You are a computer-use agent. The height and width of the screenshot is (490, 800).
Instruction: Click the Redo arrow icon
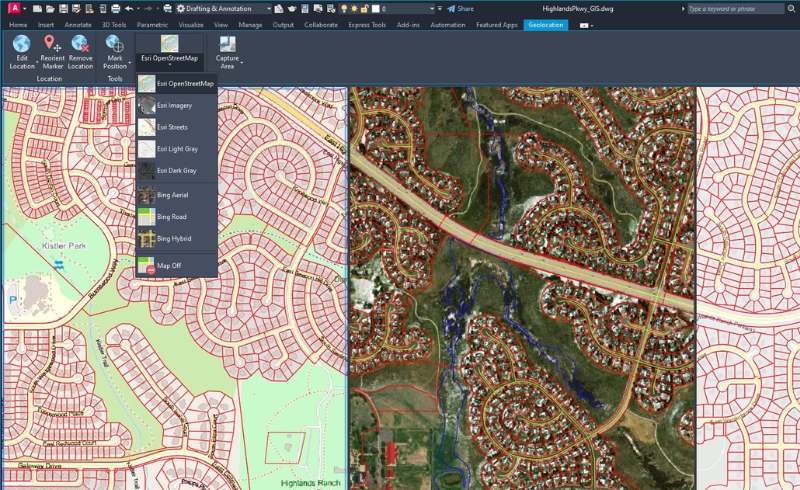click(x=148, y=9)
